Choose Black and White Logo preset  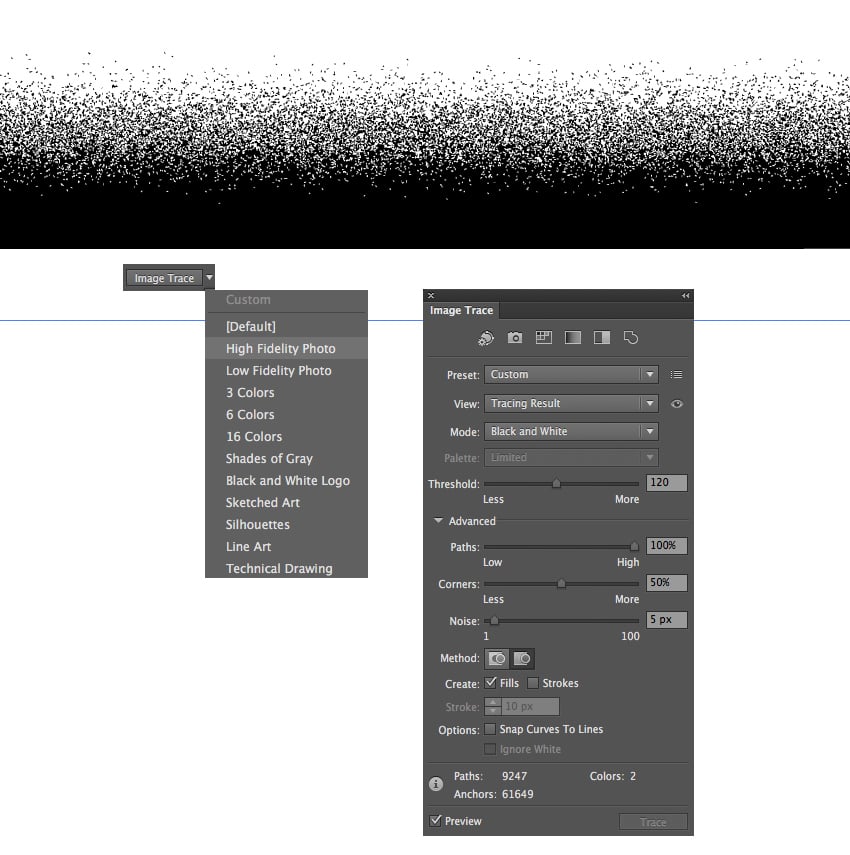tap(286, 480)
